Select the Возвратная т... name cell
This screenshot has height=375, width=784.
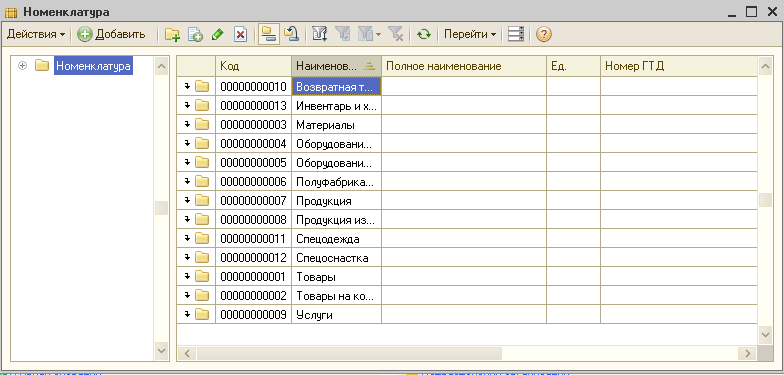336,86
